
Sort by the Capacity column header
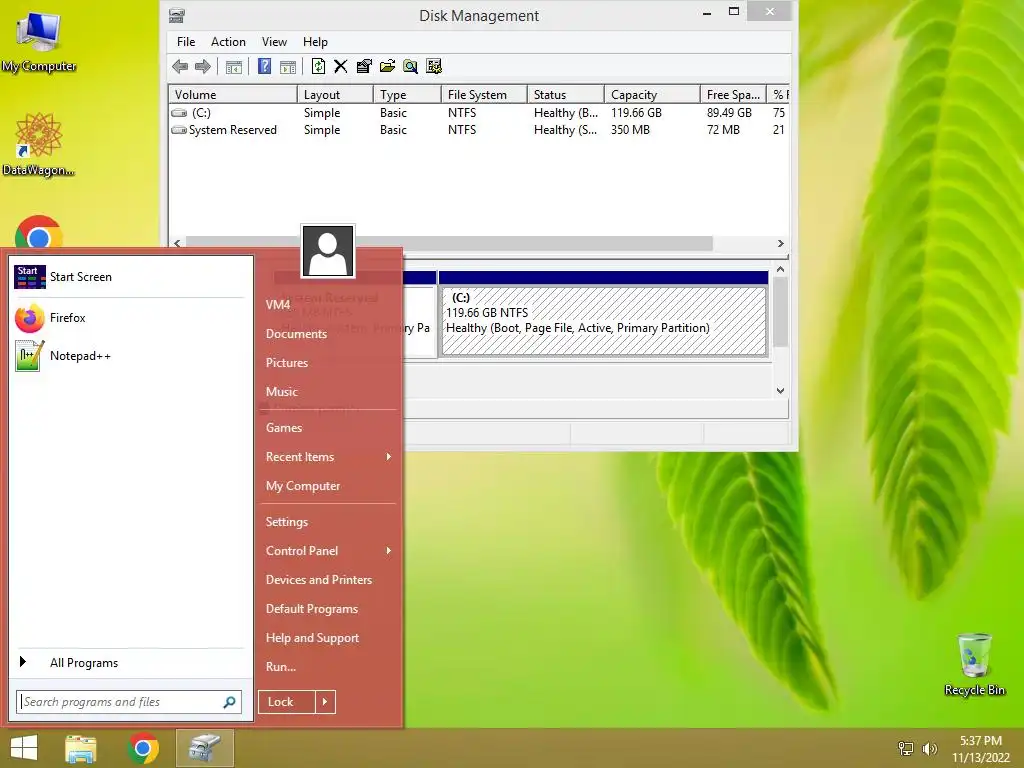pos(652,95)
